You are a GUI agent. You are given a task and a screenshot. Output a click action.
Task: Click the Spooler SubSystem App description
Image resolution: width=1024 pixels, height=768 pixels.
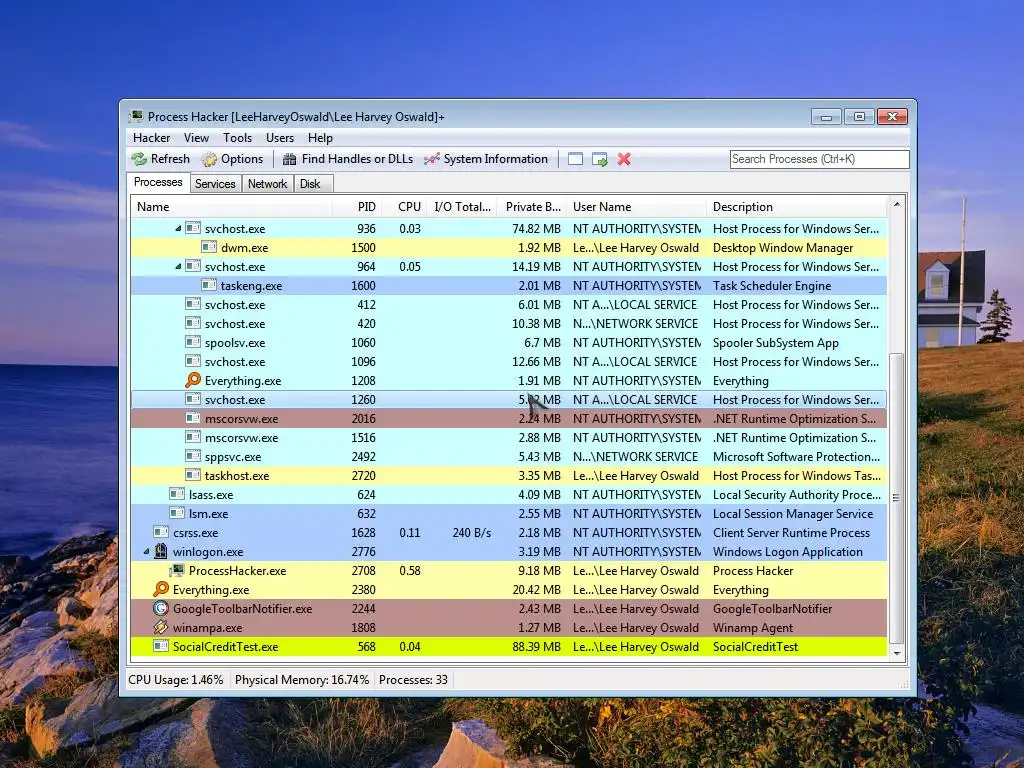click(776, 343)
